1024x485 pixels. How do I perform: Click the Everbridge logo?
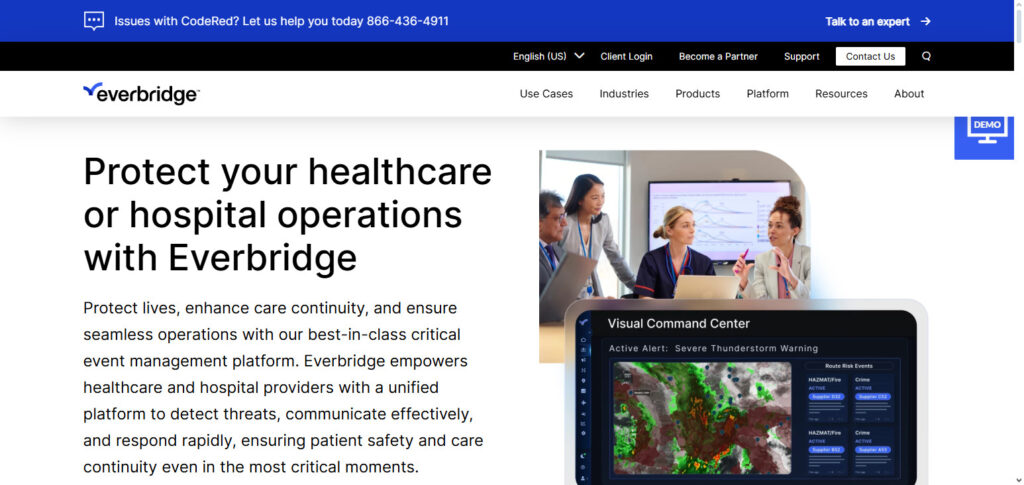[x=141, y=94]
